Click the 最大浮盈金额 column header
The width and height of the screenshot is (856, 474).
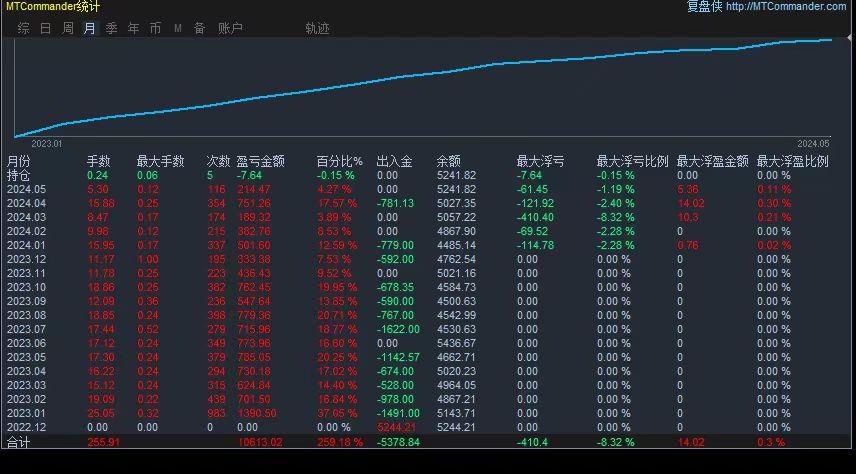[x=712, y=162]
